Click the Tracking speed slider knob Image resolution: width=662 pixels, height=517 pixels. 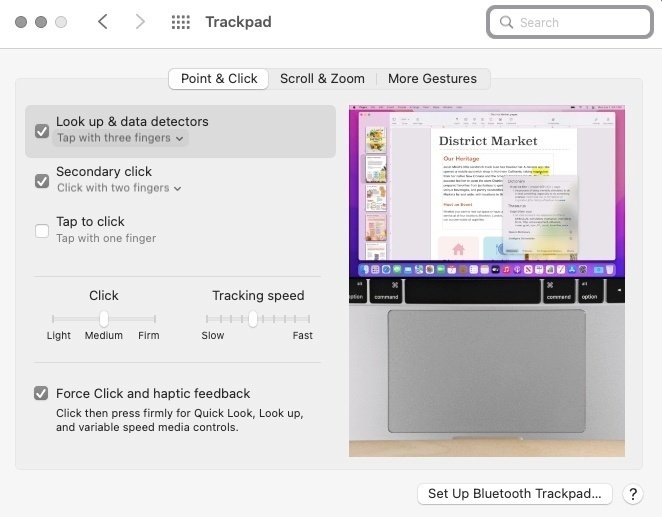253,319
